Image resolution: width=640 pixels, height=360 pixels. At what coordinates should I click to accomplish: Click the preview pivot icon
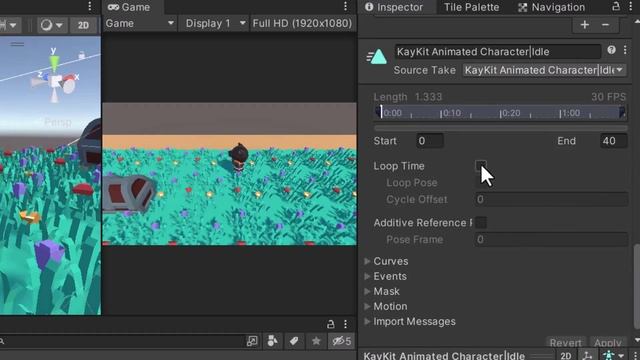pyautogui.click(x=587, y=356)
